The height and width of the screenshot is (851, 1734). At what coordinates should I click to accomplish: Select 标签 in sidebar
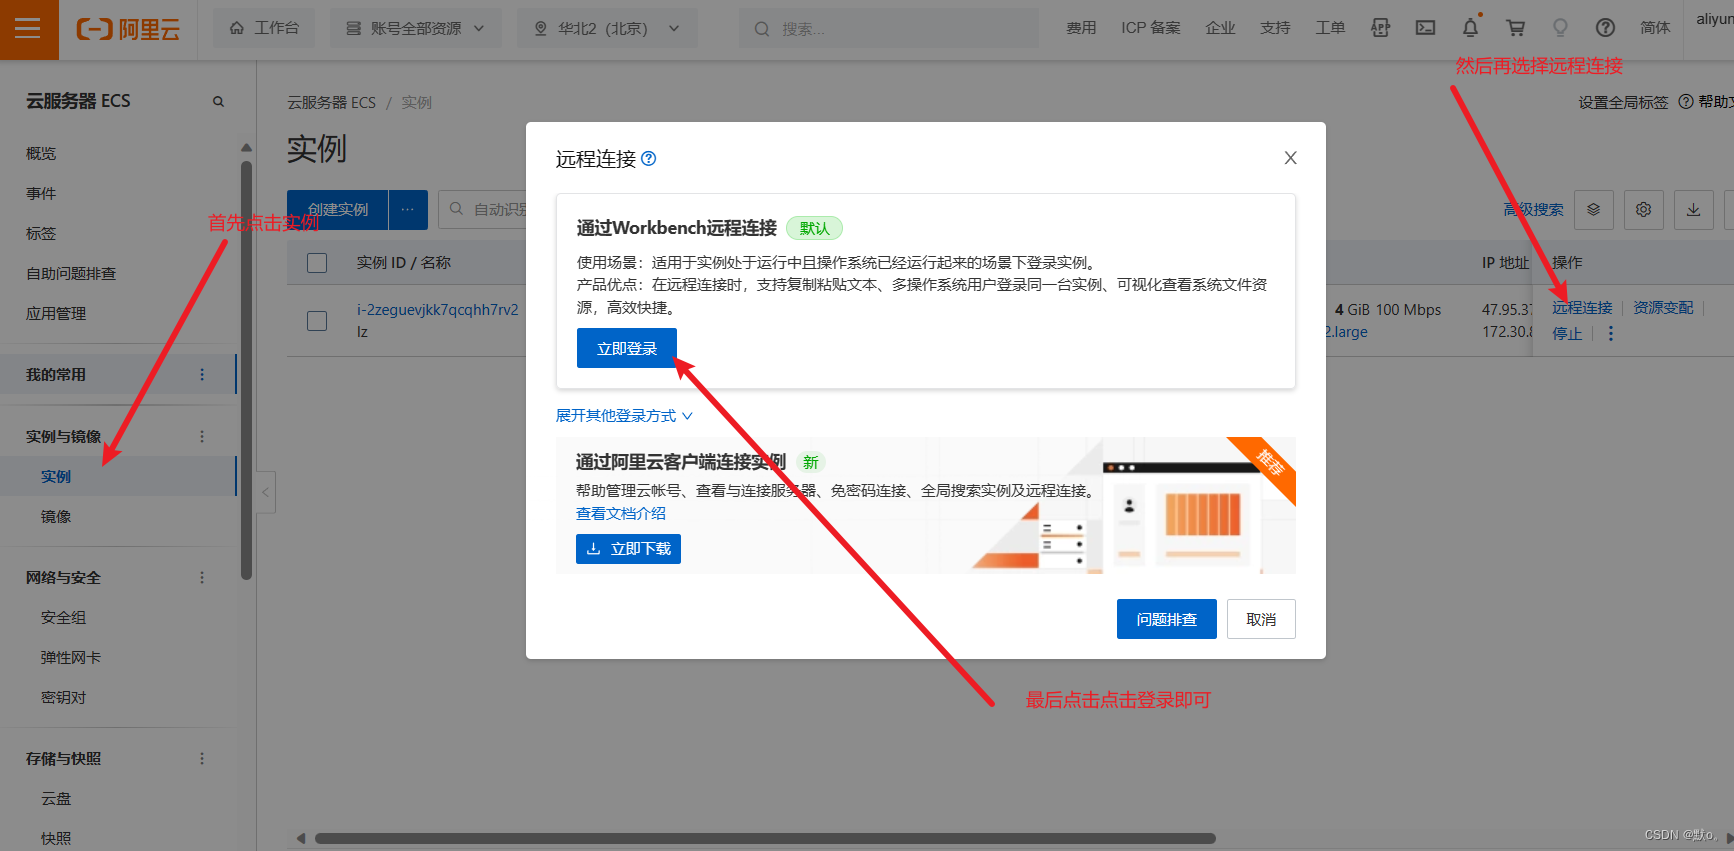(41, 233)
